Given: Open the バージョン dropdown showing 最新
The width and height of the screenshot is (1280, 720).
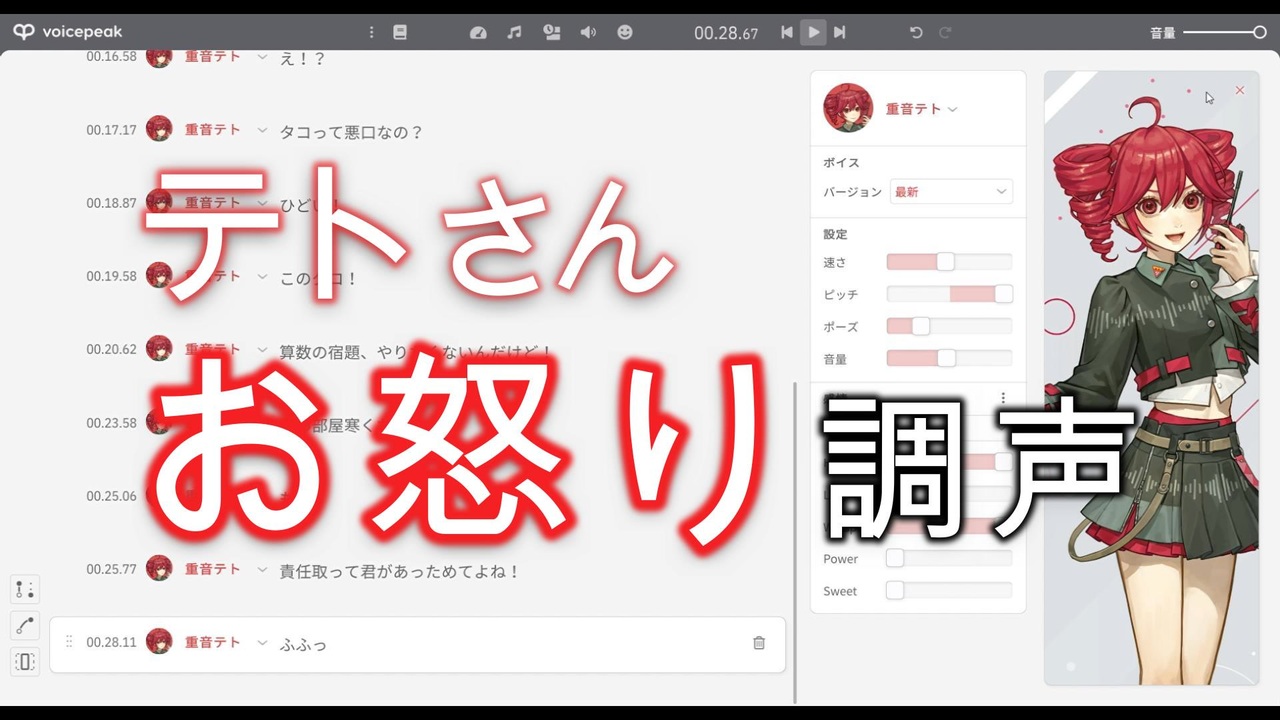Looking at the screenshot, I should point(951,192).
